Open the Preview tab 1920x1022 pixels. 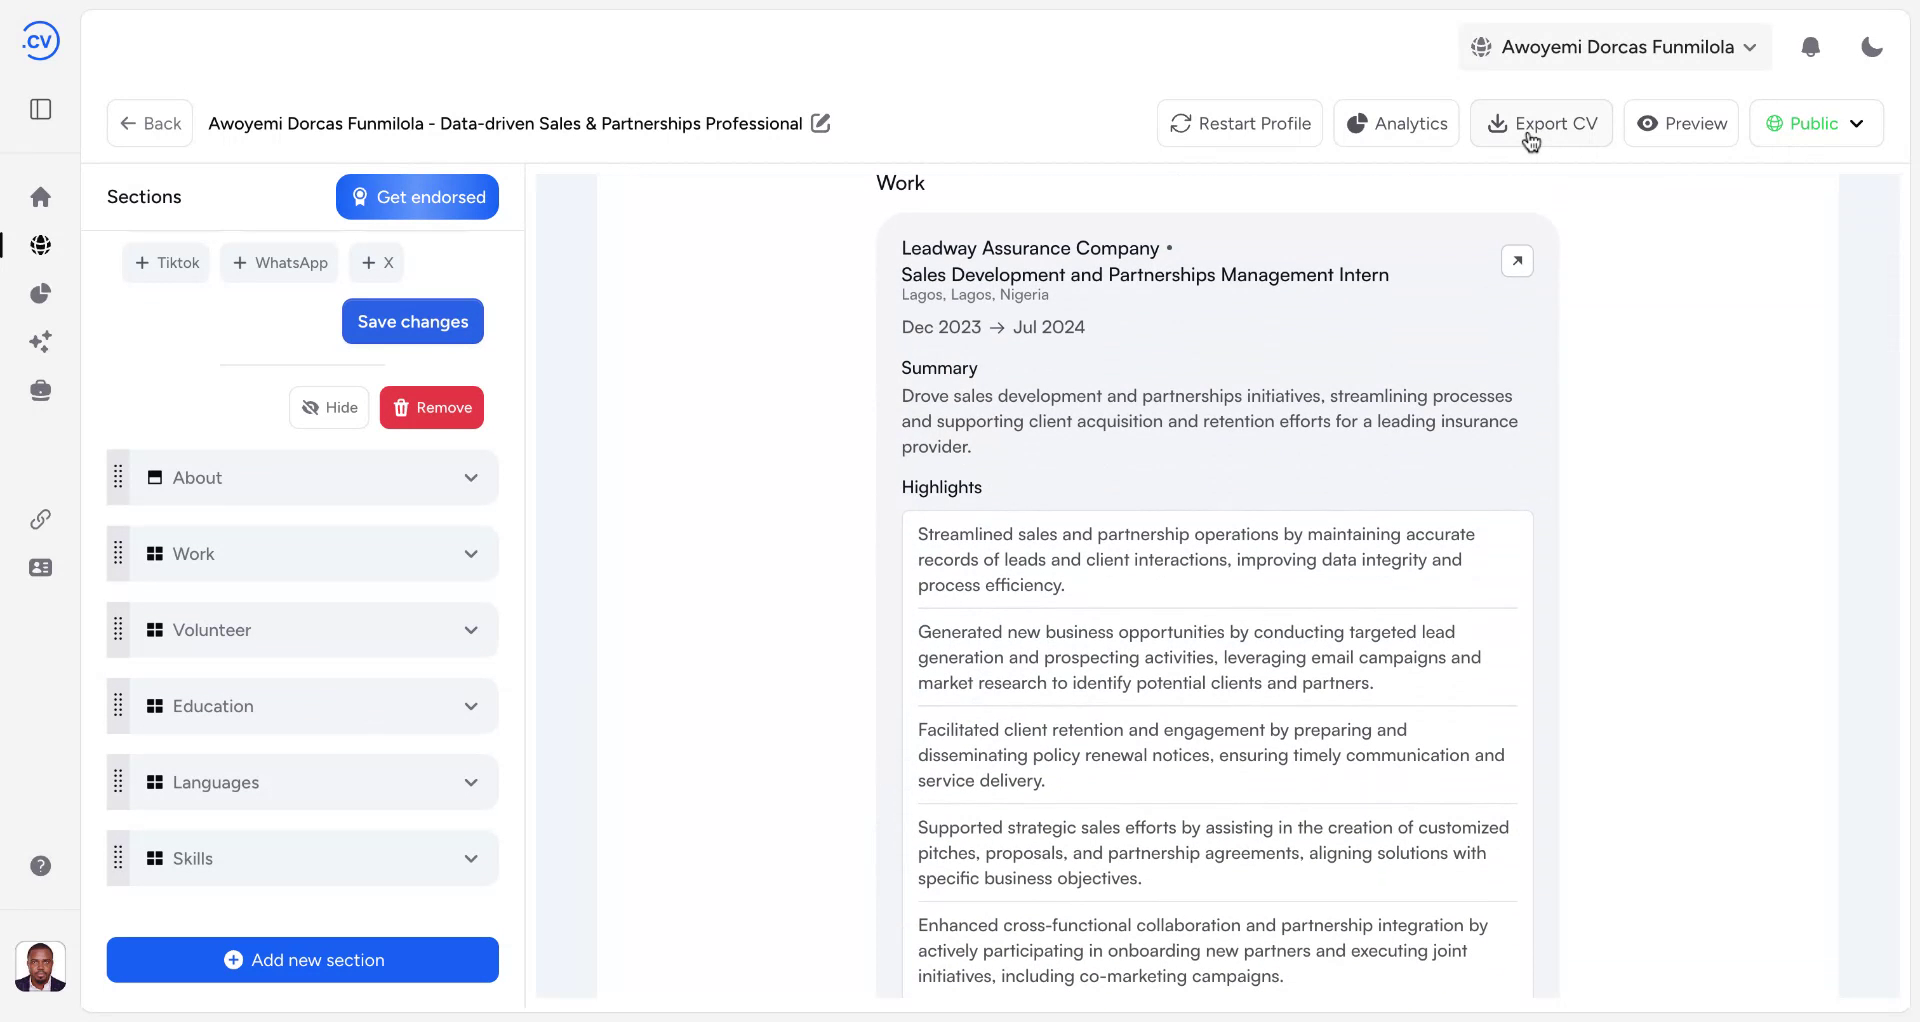[1681, 123]
